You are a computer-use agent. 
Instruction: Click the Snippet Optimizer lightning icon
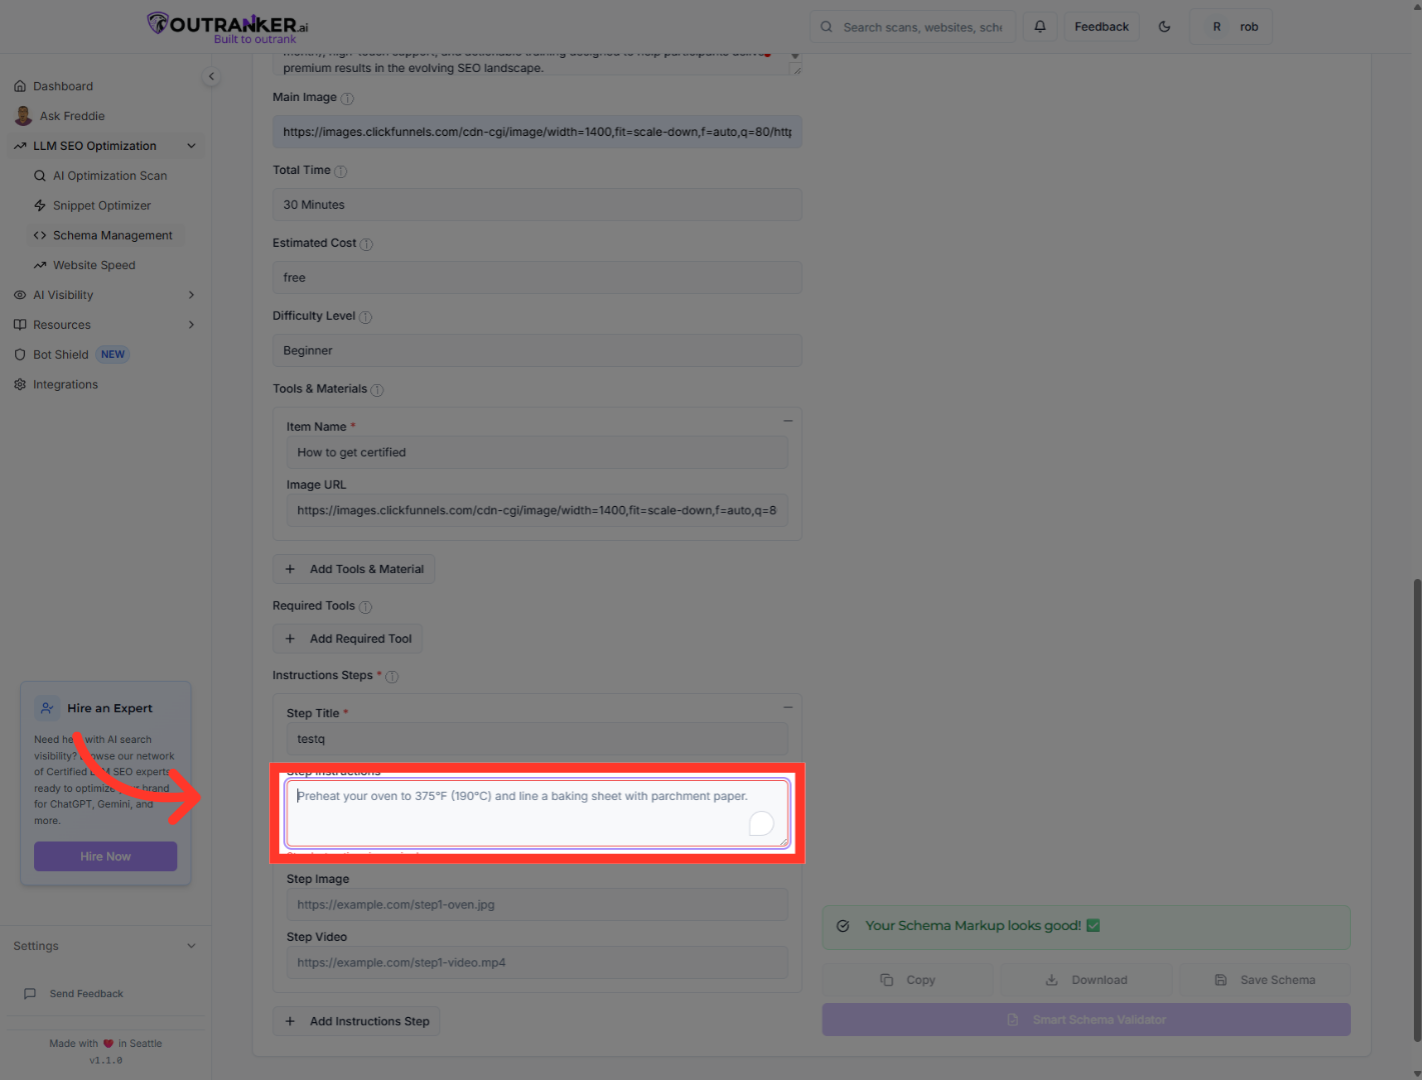(x=40, y=206)
